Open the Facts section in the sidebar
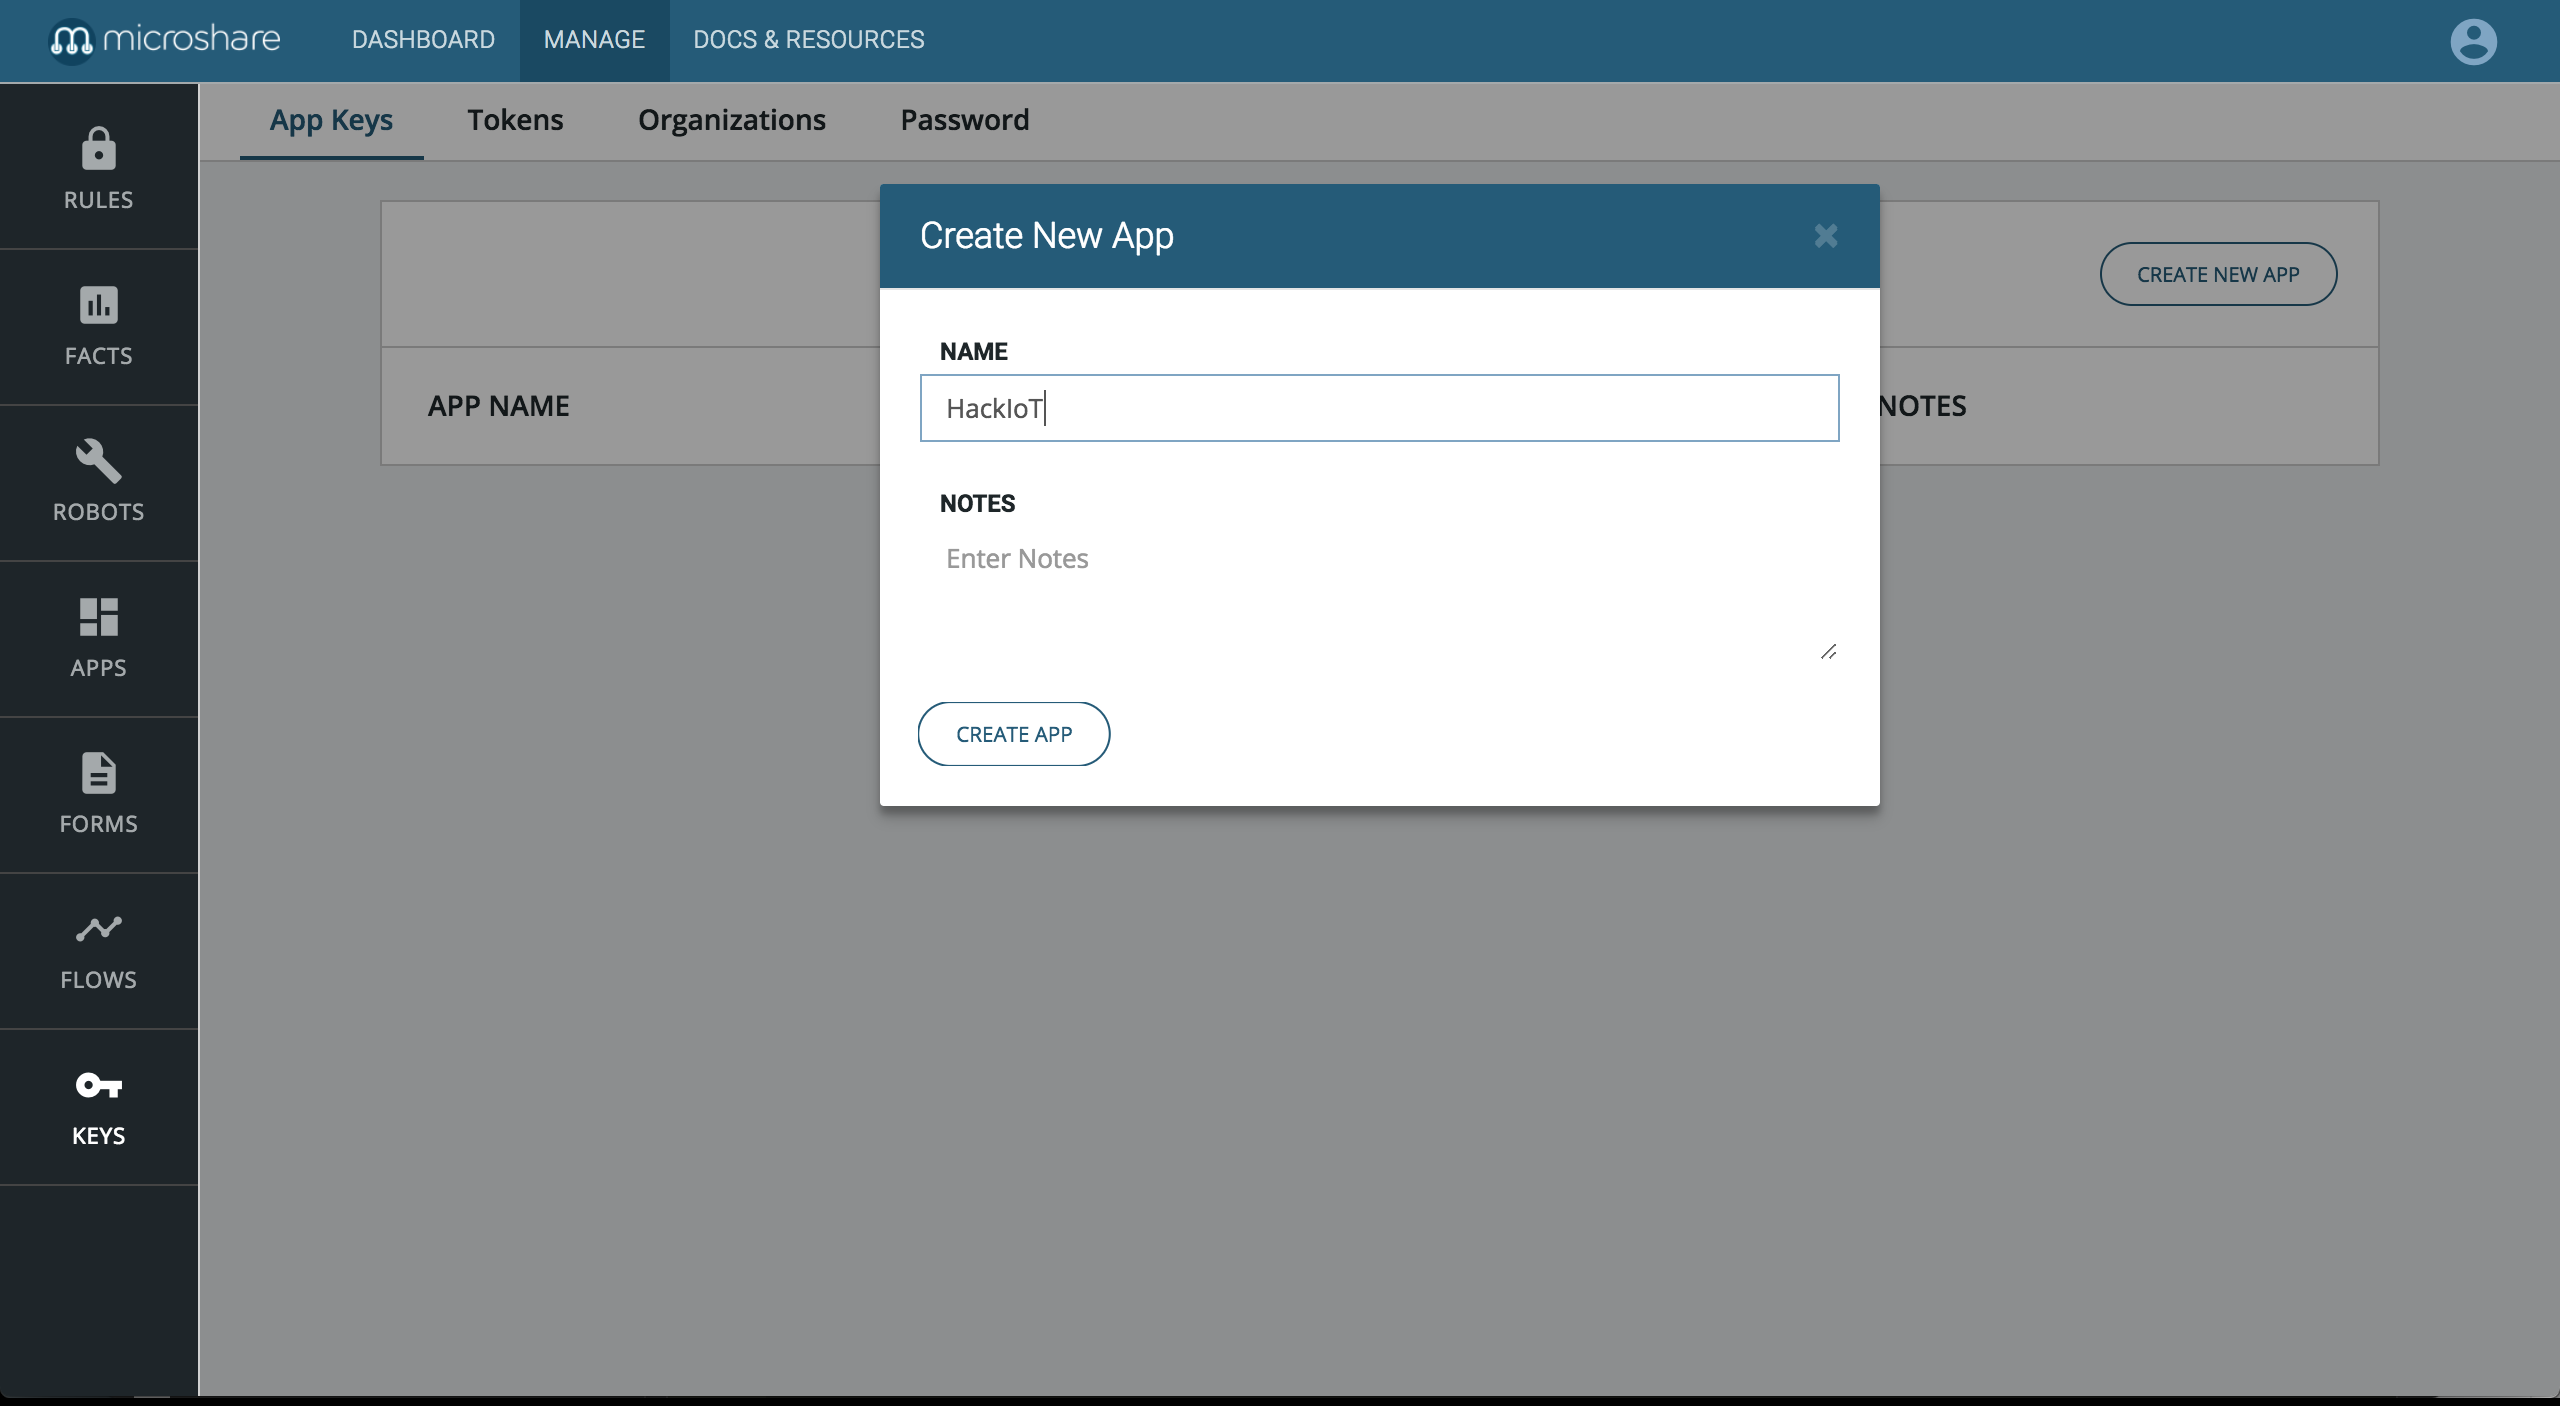This screenshot has width=2560, height=1406. 98,326
